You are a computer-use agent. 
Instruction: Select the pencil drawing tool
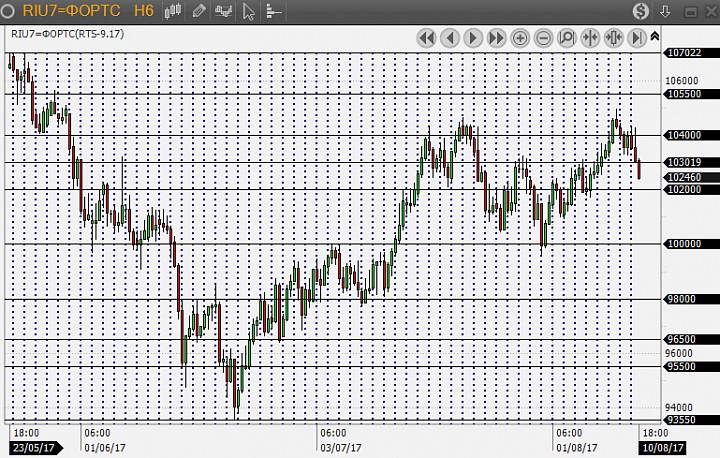[199, 11]
